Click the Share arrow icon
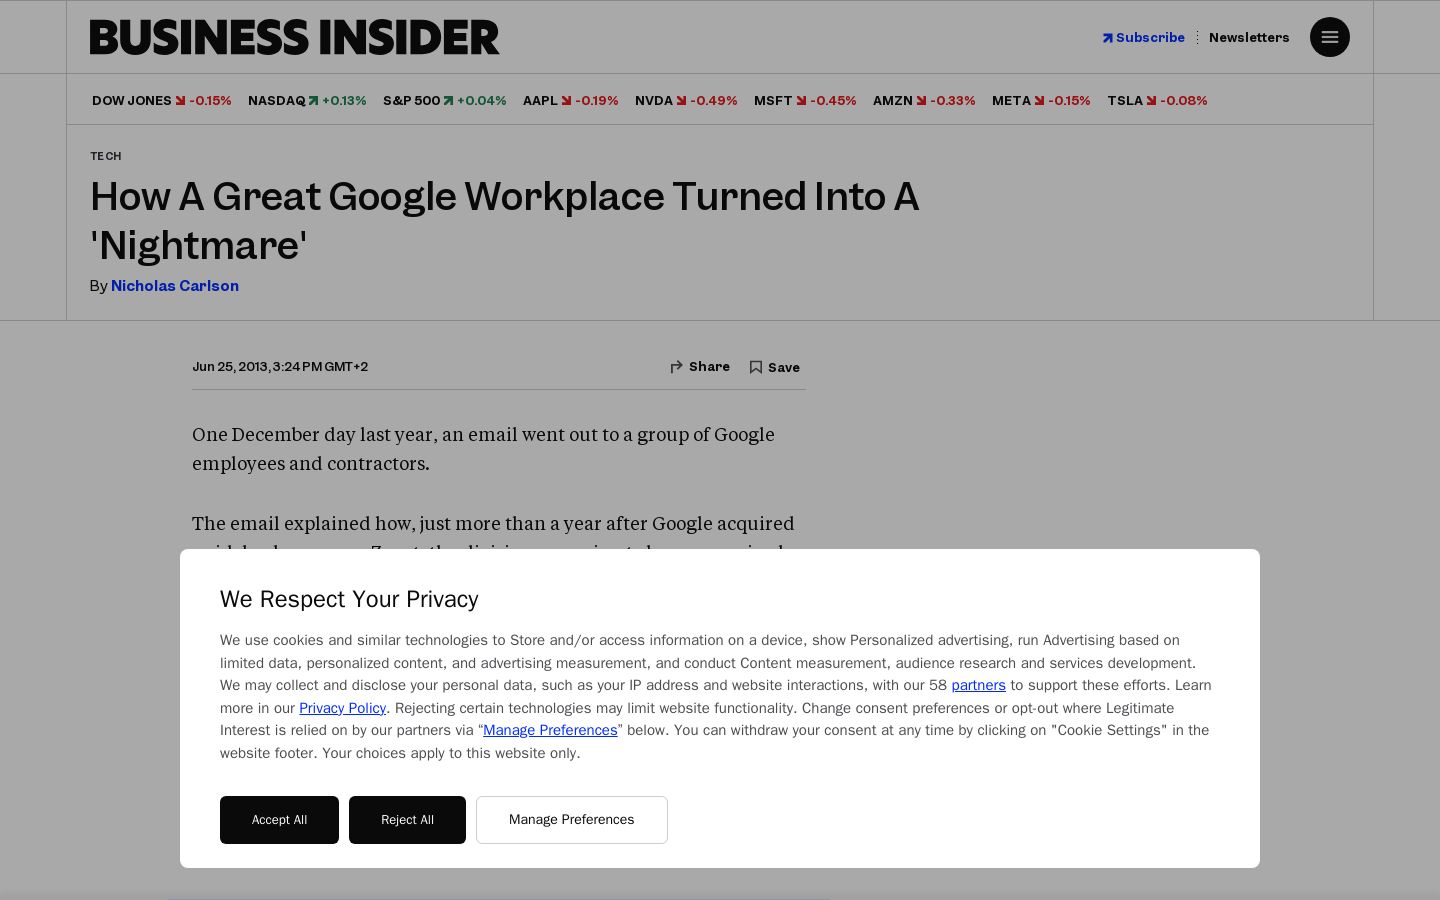 point(677,366)
